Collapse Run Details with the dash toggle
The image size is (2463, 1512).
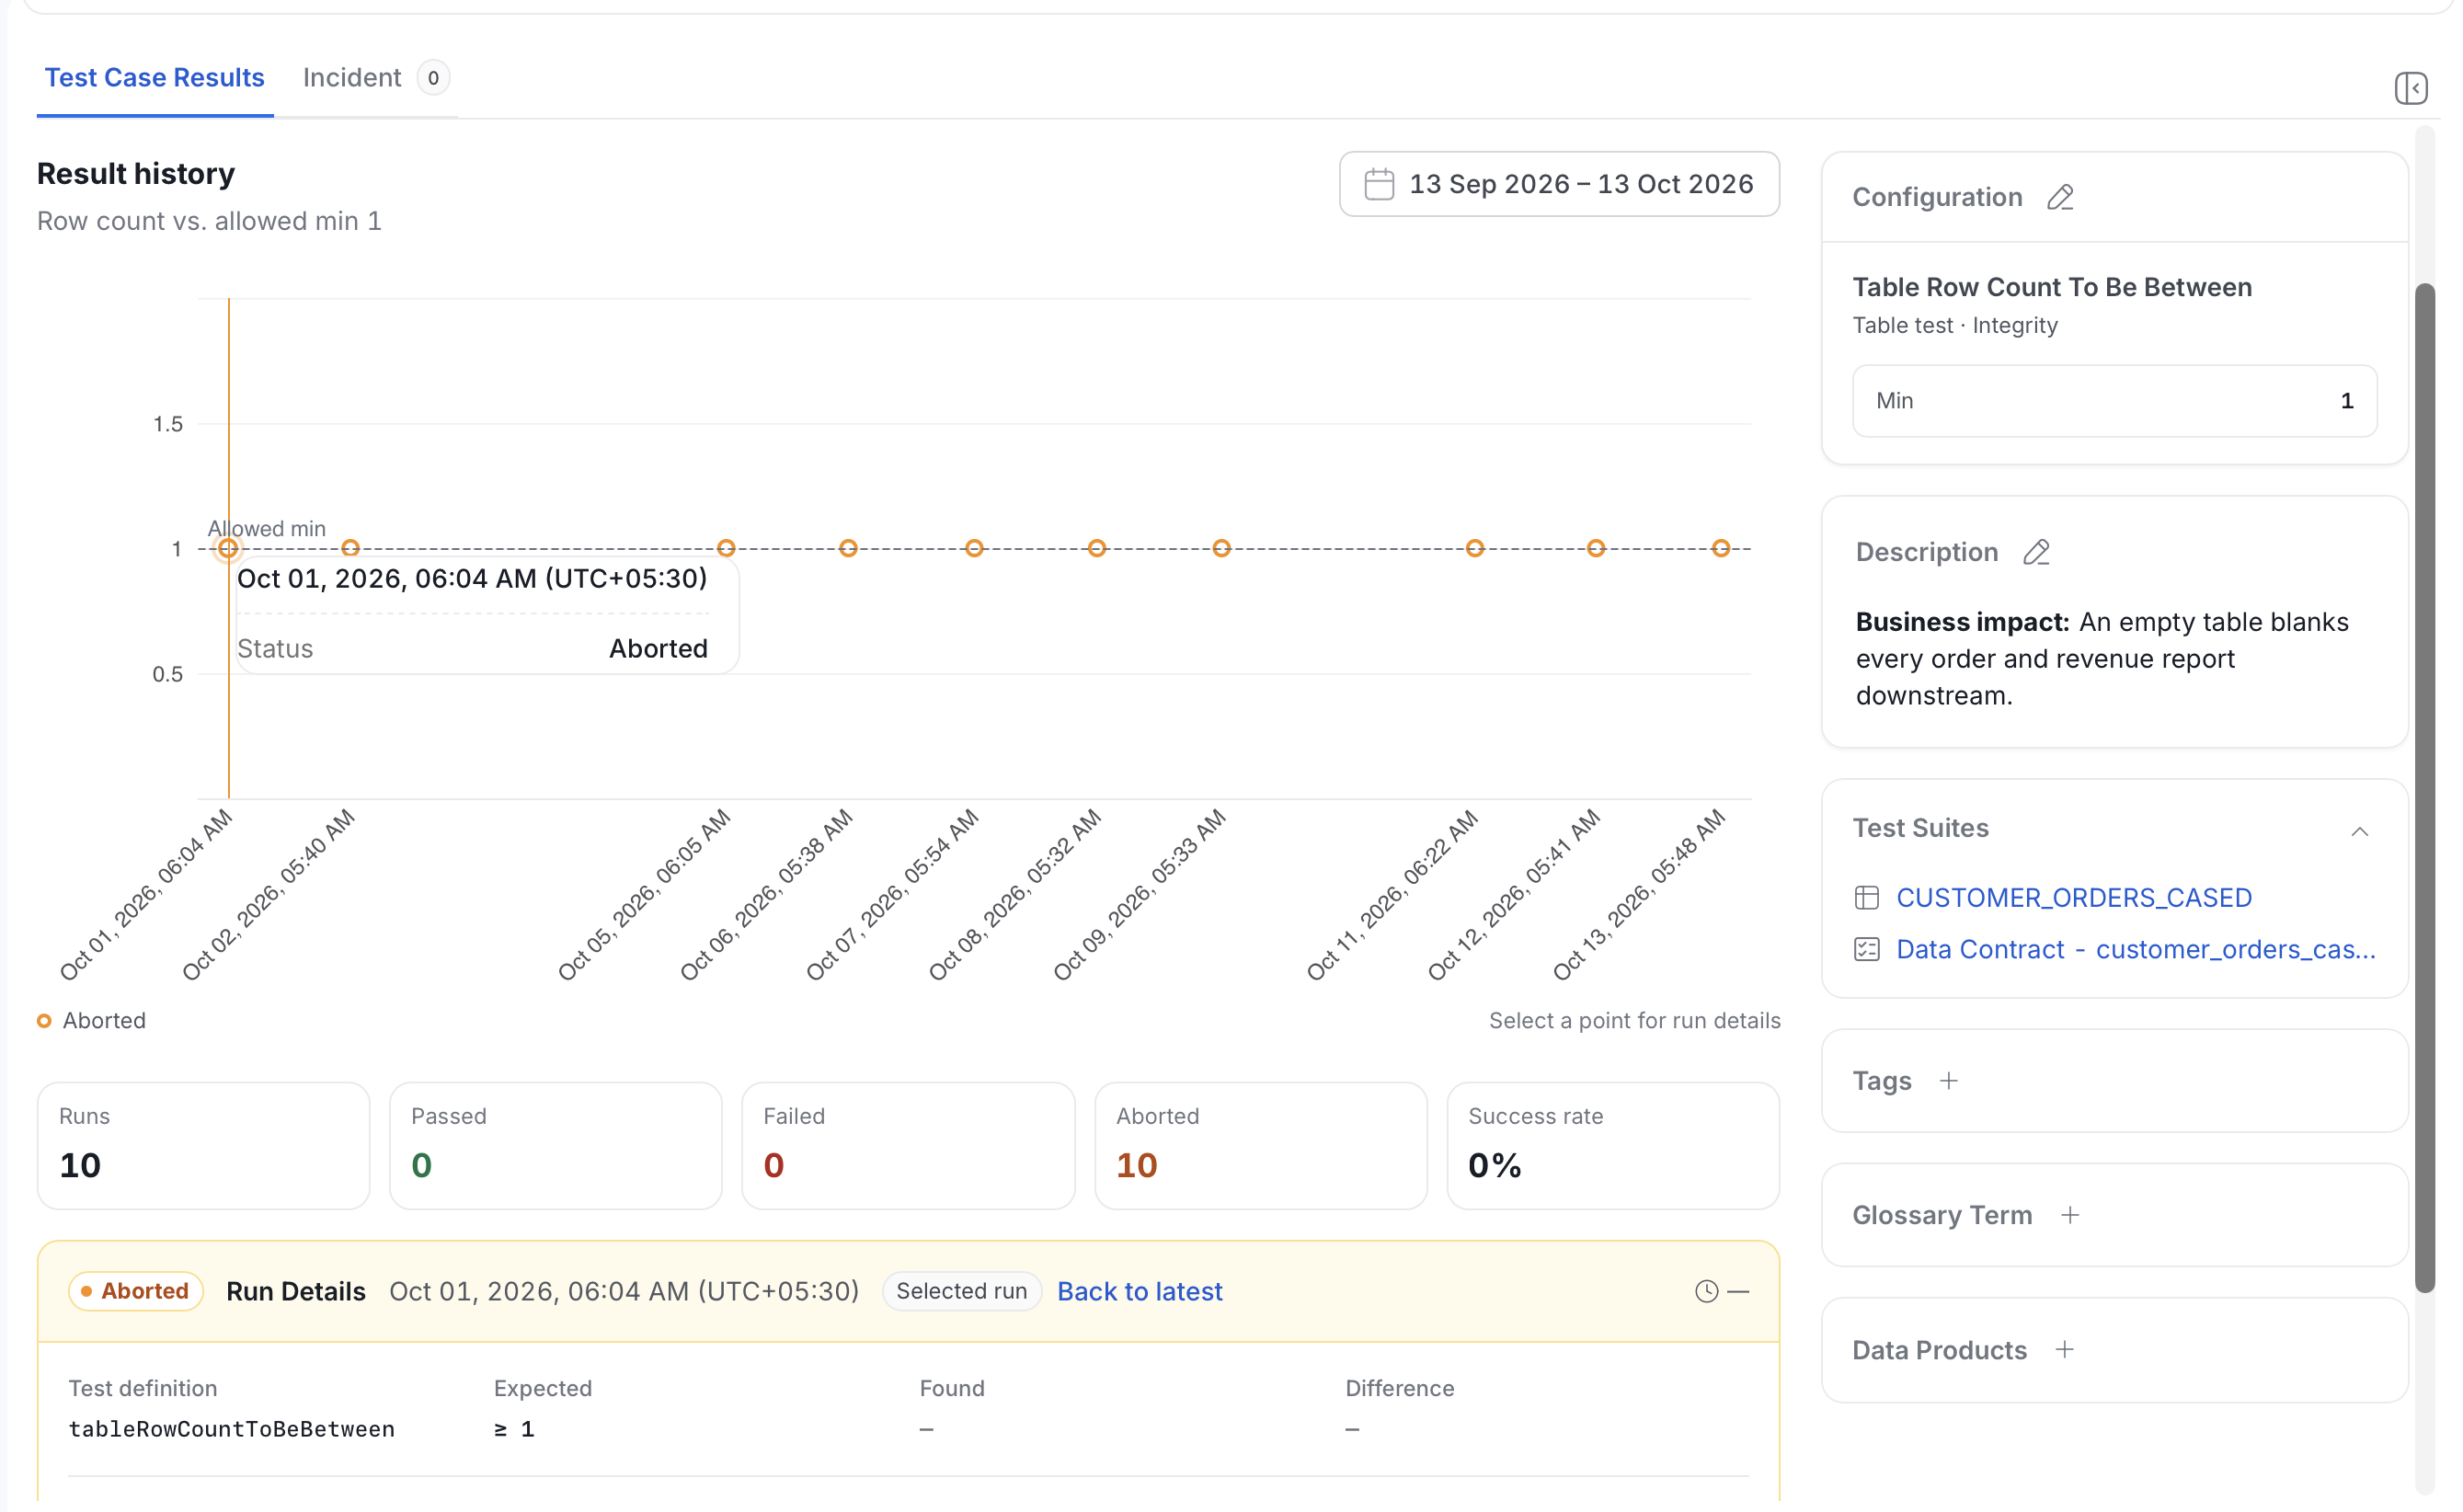pos(1738,1291)
